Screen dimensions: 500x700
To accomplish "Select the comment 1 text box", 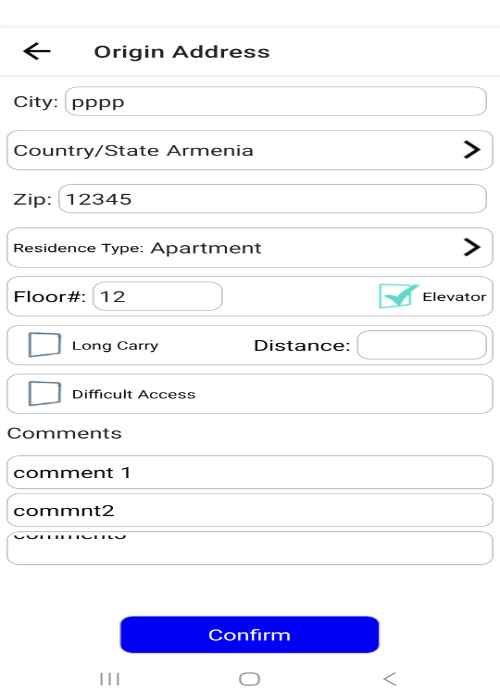I will (x=250, y=472).
